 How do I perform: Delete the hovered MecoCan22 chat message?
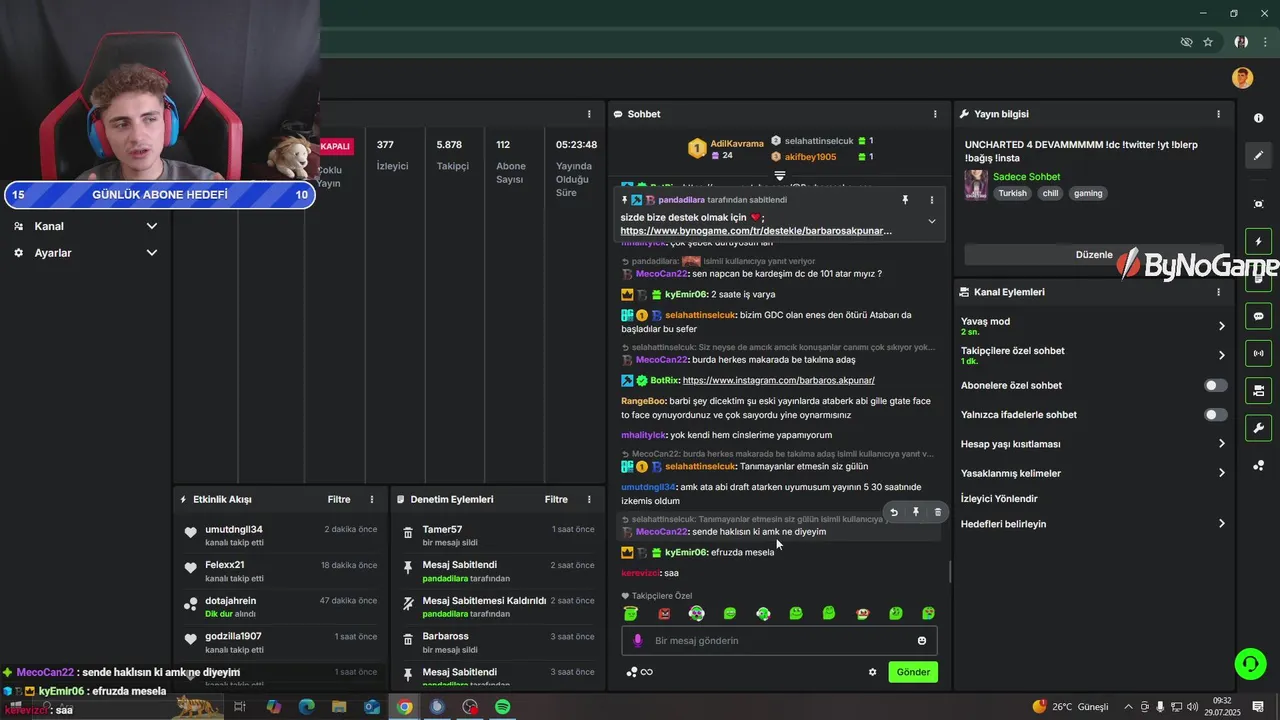(x=937, y=512)
